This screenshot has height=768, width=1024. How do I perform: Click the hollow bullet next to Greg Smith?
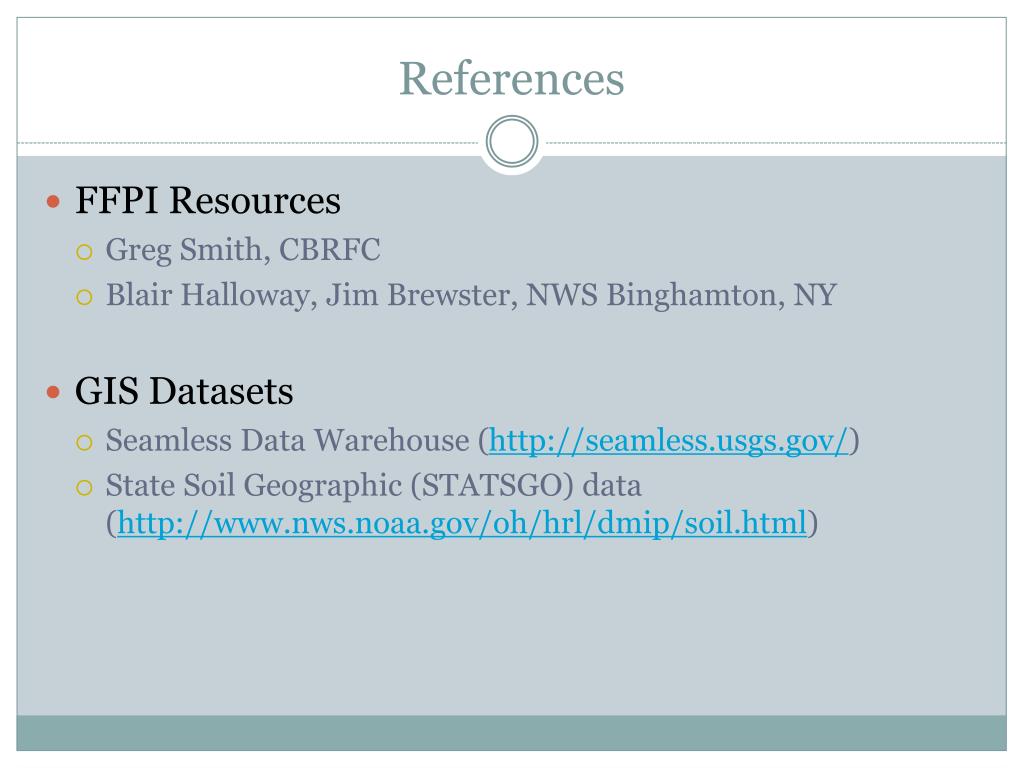pyautogui.click(x=84, y=251)
